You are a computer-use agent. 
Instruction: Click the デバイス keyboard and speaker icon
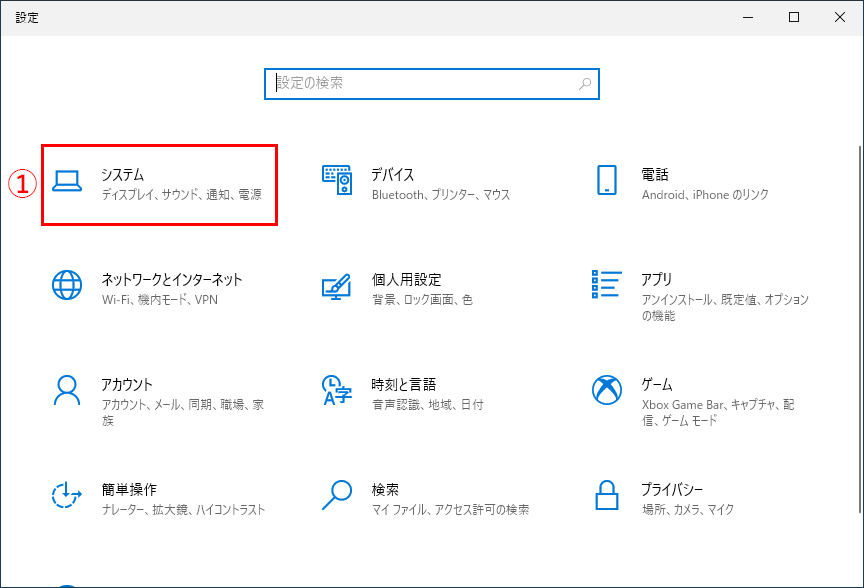tap(337, 180)
